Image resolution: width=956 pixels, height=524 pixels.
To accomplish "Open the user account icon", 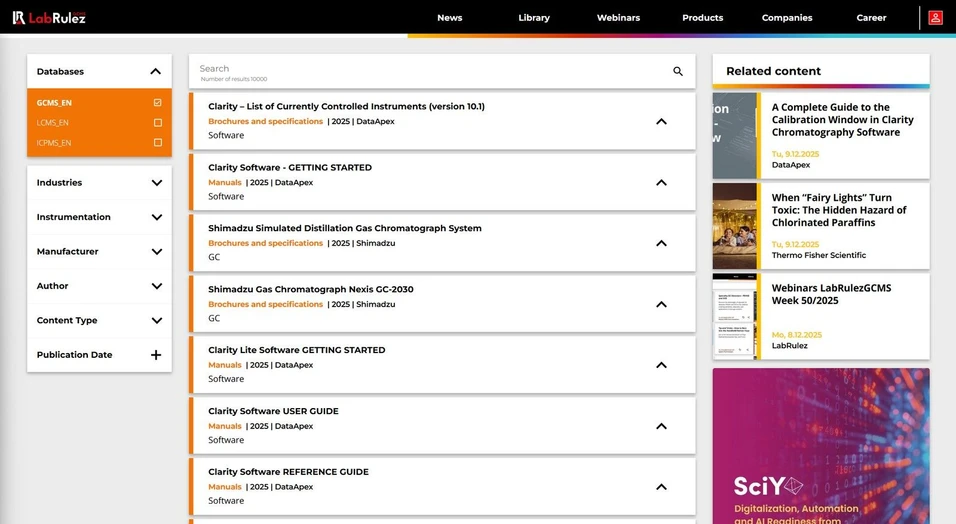I will (x=935, y=18).
